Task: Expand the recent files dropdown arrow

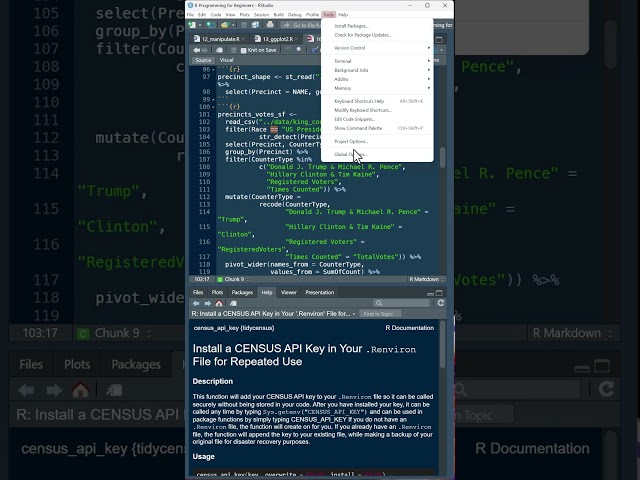Action: coord(233,25)
